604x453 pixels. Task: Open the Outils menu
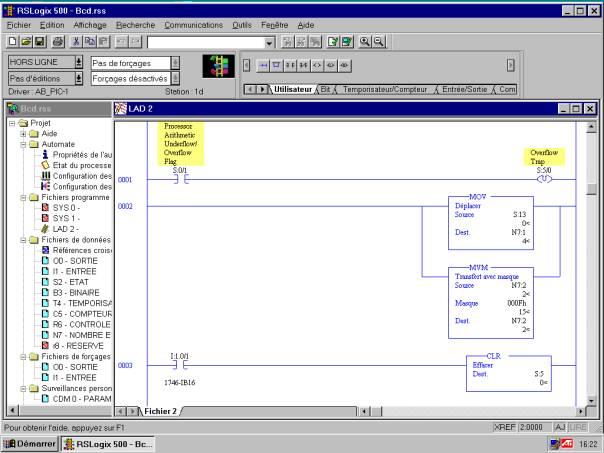tap(242, 25)
